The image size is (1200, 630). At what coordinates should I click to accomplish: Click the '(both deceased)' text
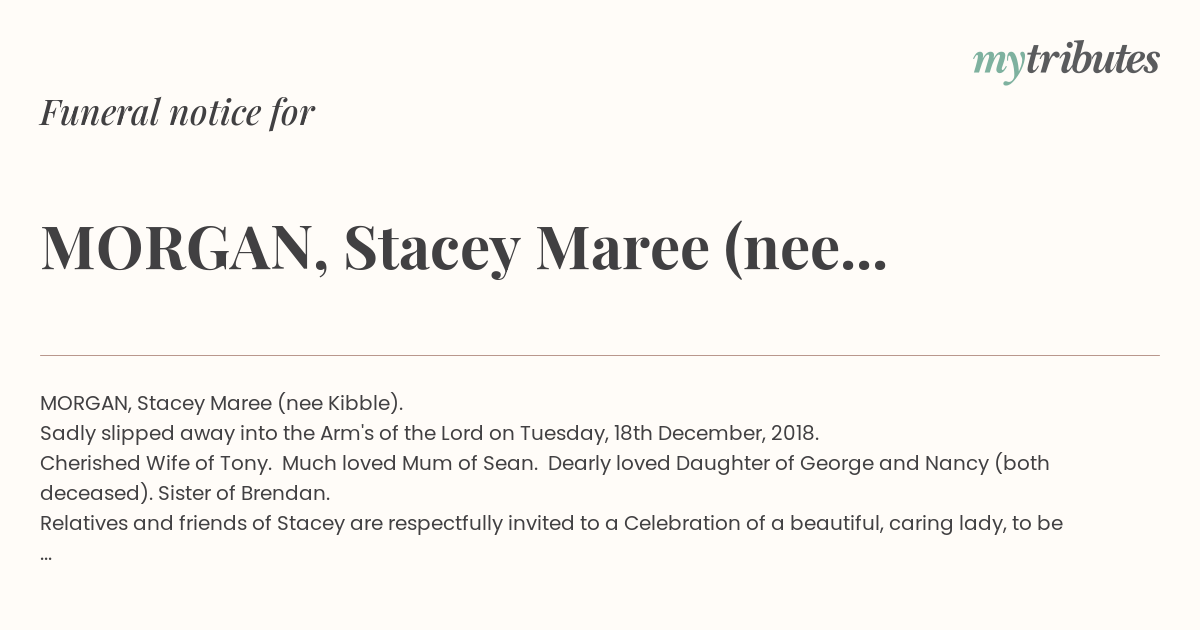pyautogui.click(x=545, y=479)
